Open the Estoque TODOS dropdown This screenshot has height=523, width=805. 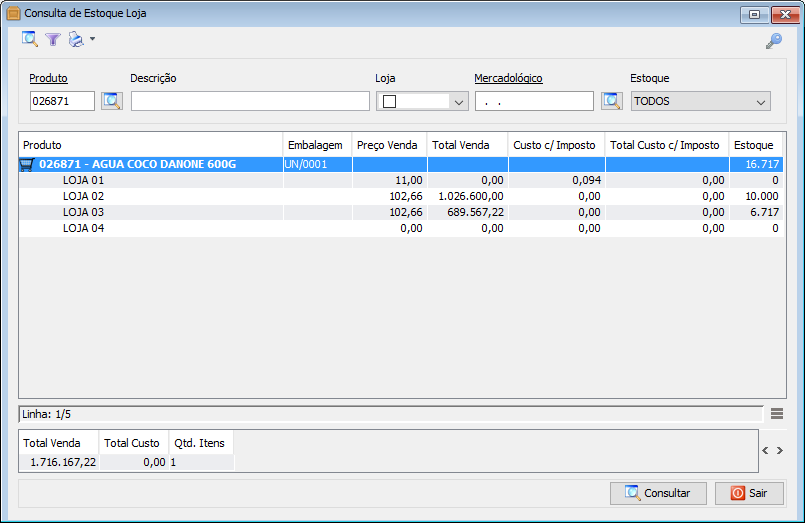click(761, 101)
